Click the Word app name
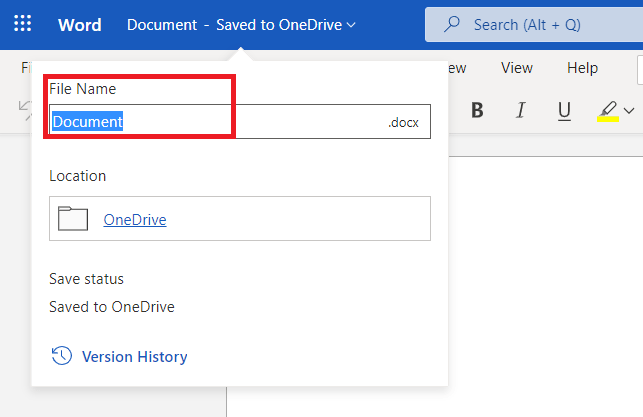Viewport: 643px width, 417px height. point(80,25)
